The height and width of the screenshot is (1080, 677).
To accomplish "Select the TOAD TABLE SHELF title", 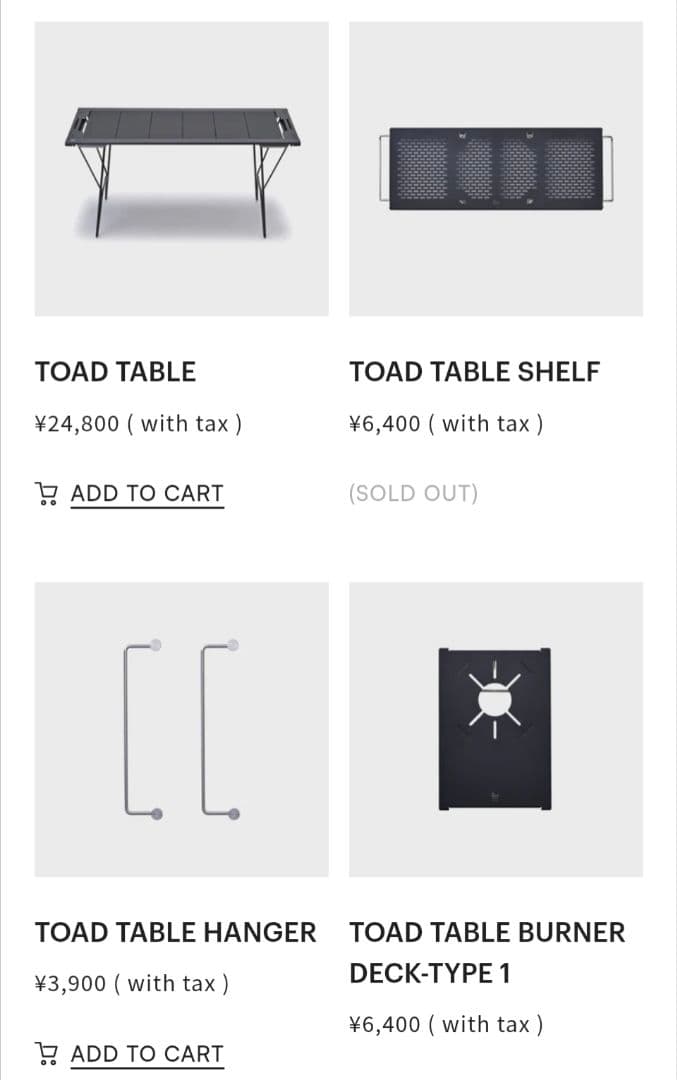I will tap(474, 372).
